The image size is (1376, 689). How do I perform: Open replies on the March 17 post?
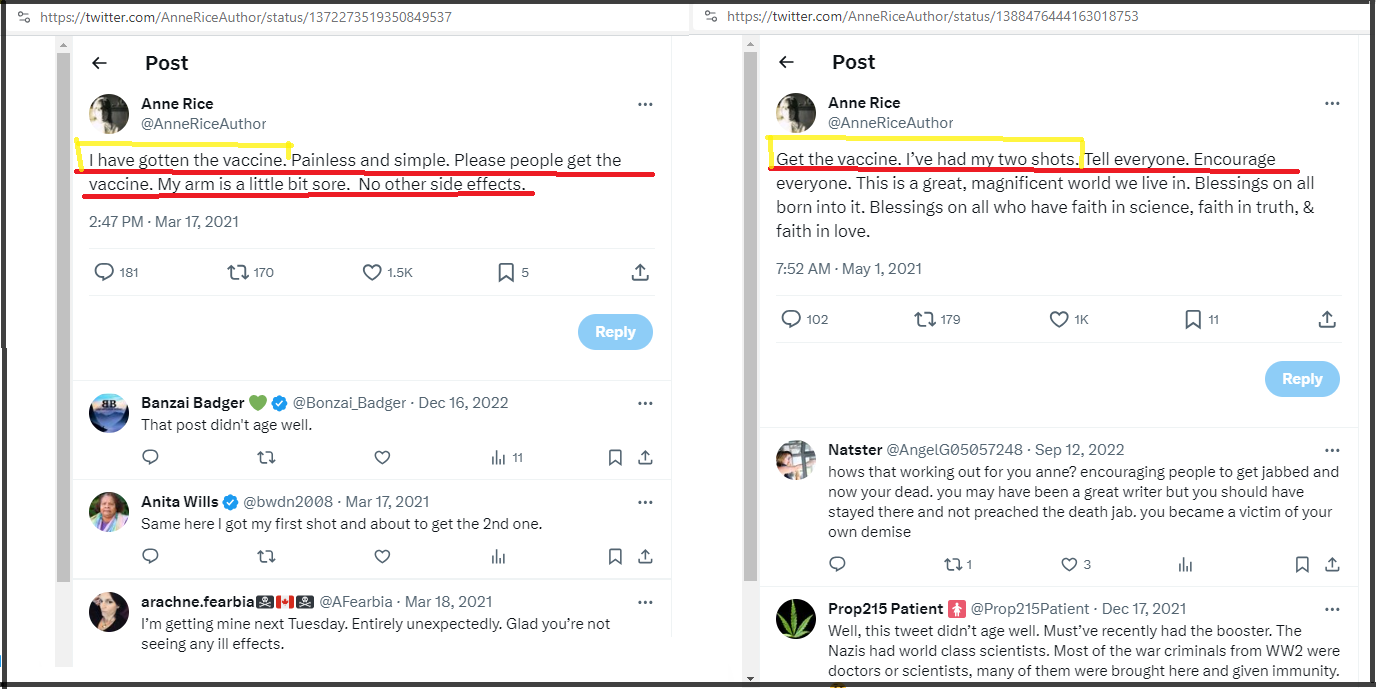[104, 272]
